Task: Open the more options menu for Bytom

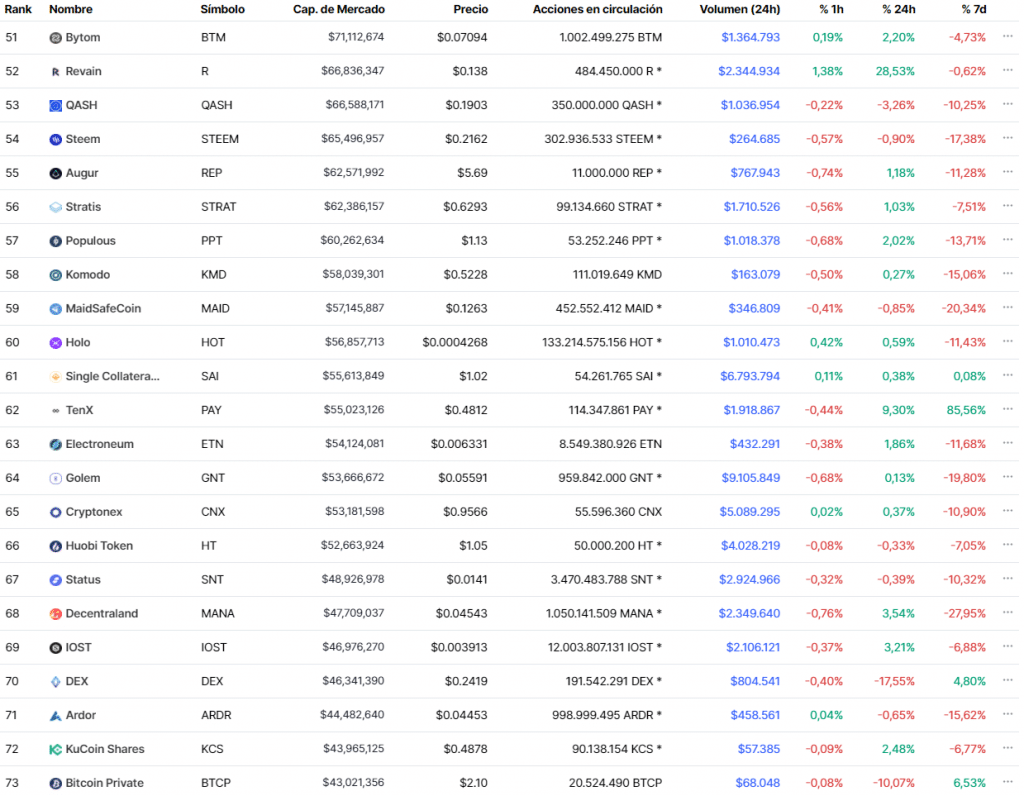Action: point(1008,37)
